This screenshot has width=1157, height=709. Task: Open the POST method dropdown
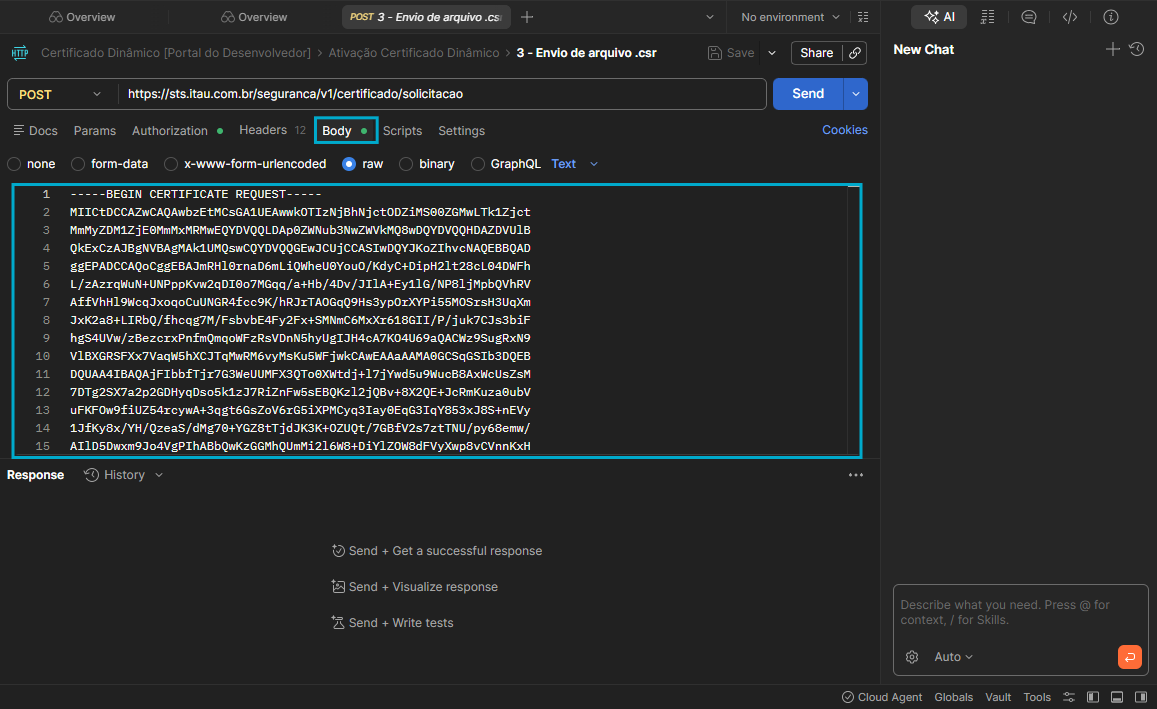tap(60, 94)
